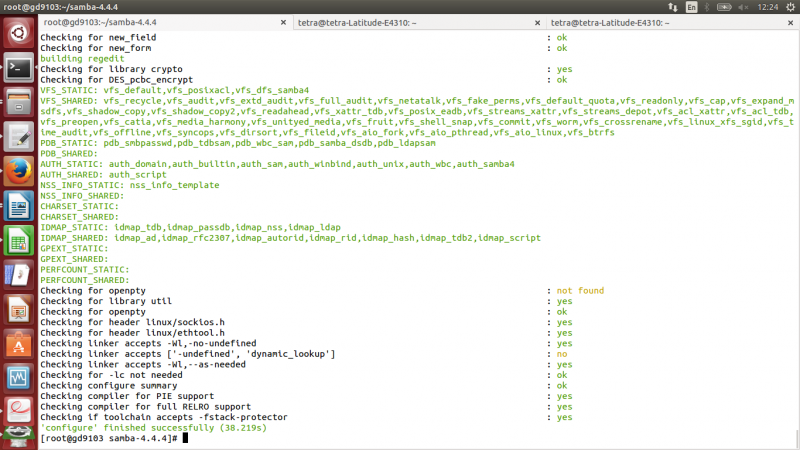Launch the Text Editor from the dock

tap(19, 137)
